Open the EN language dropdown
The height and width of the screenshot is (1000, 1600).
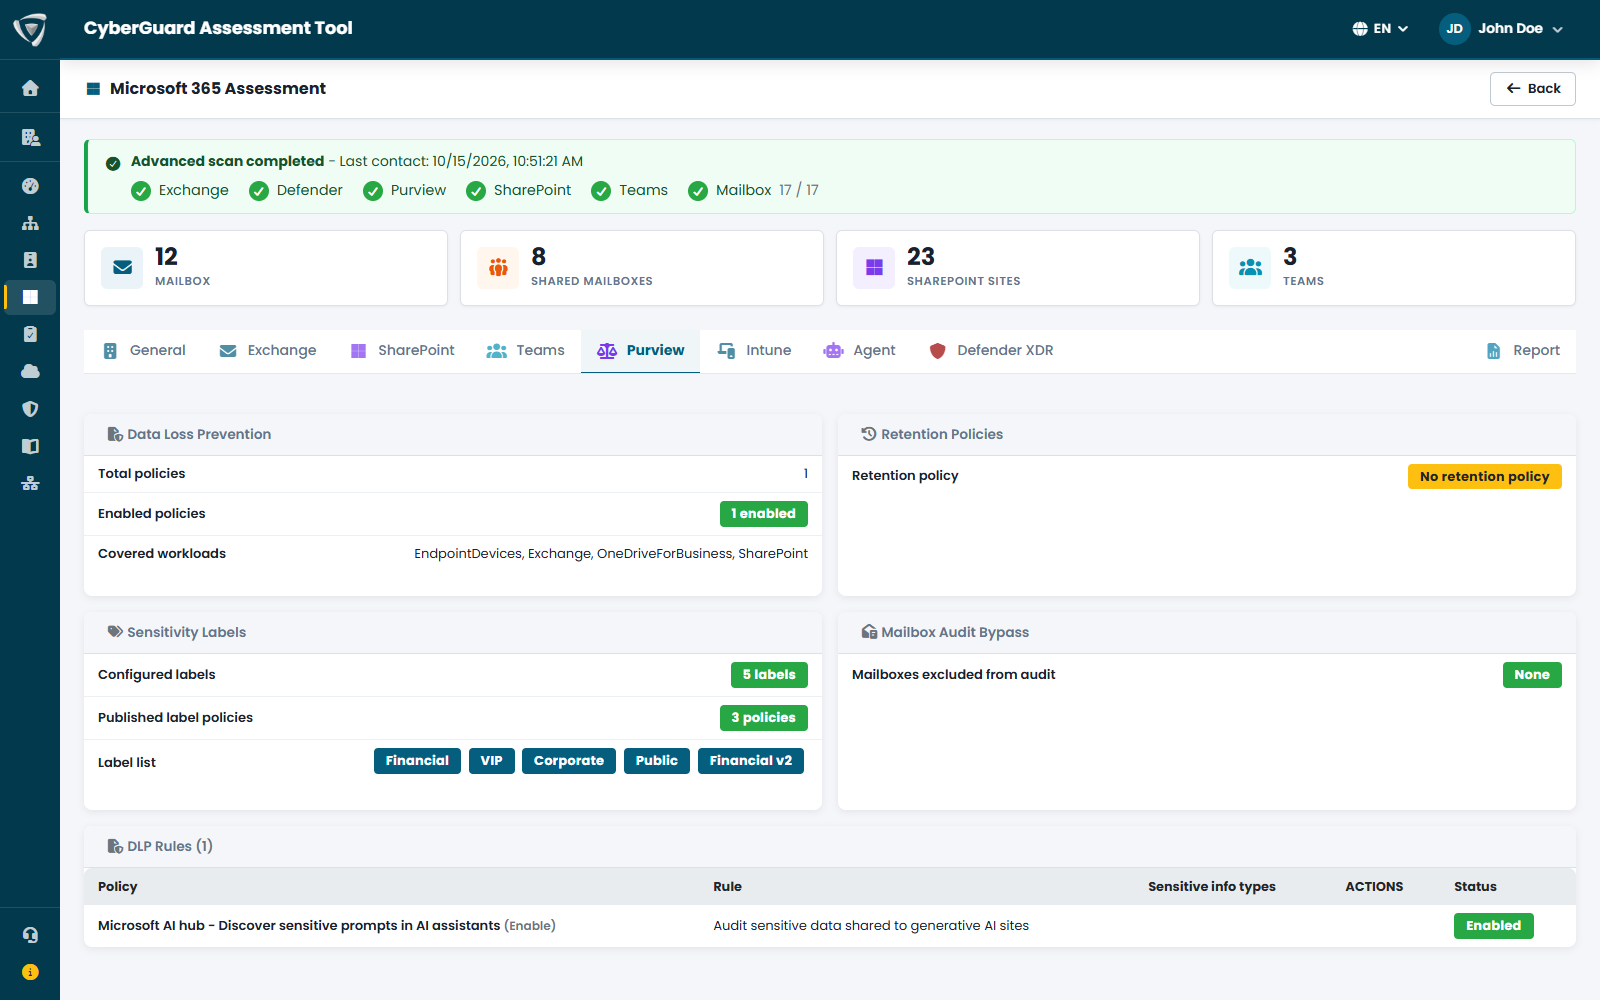click(1380, 29)
